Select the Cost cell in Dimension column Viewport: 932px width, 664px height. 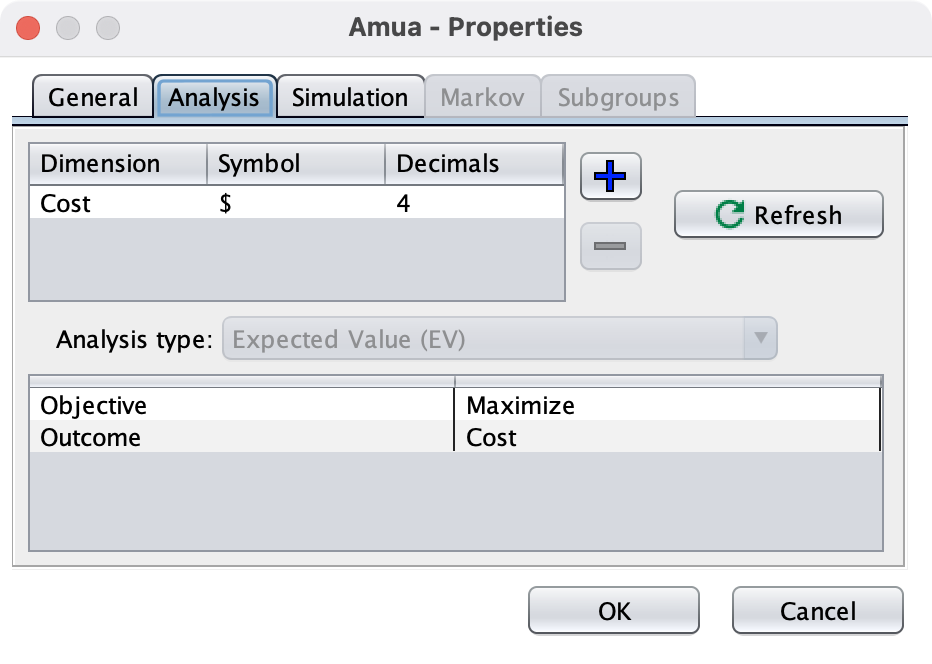118,204
